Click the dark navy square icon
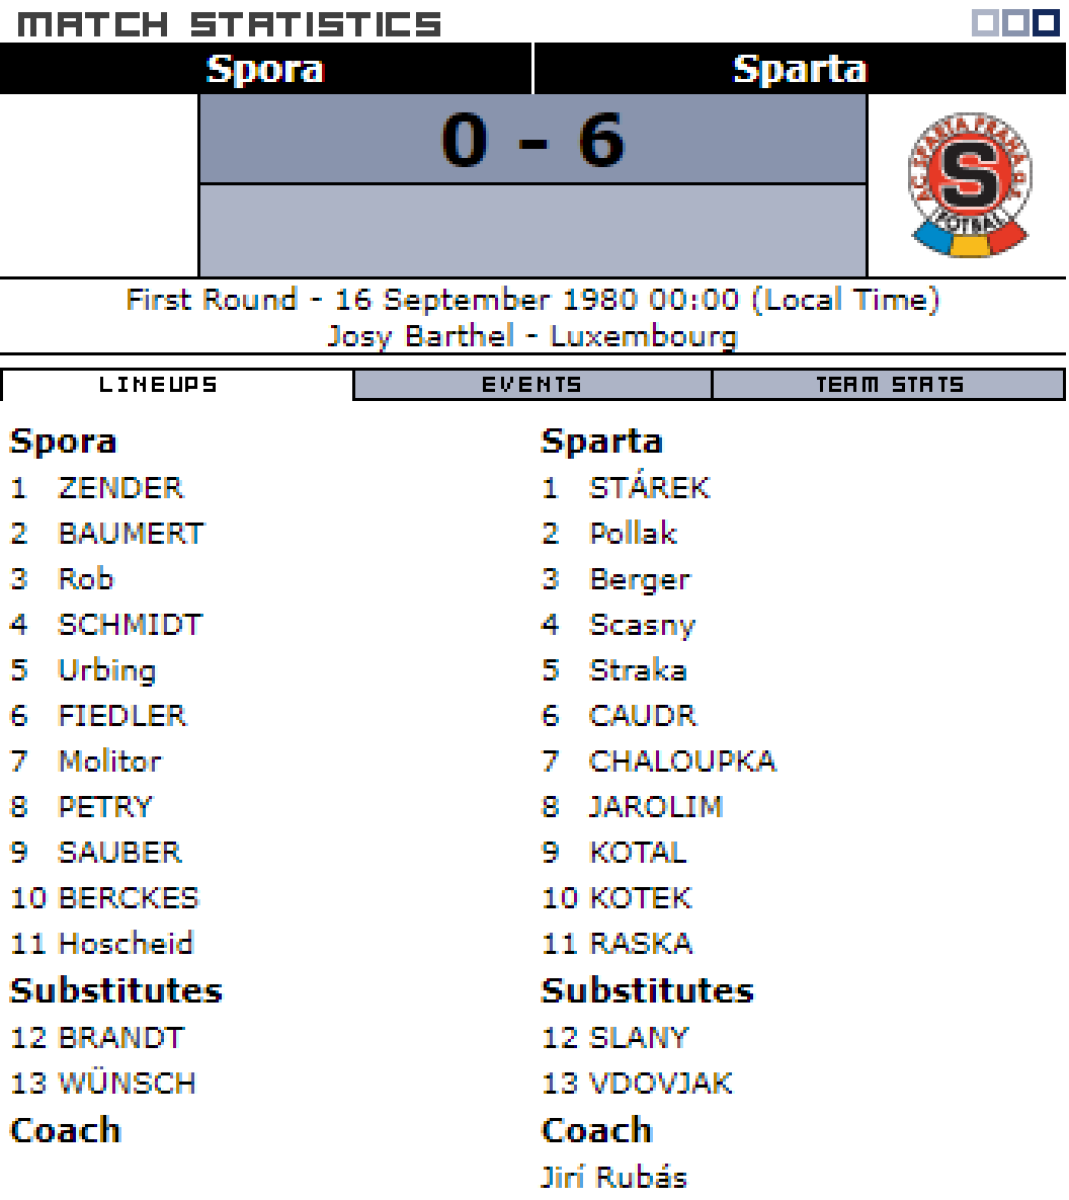Screen dimensions: 1069x1200 1046,22
